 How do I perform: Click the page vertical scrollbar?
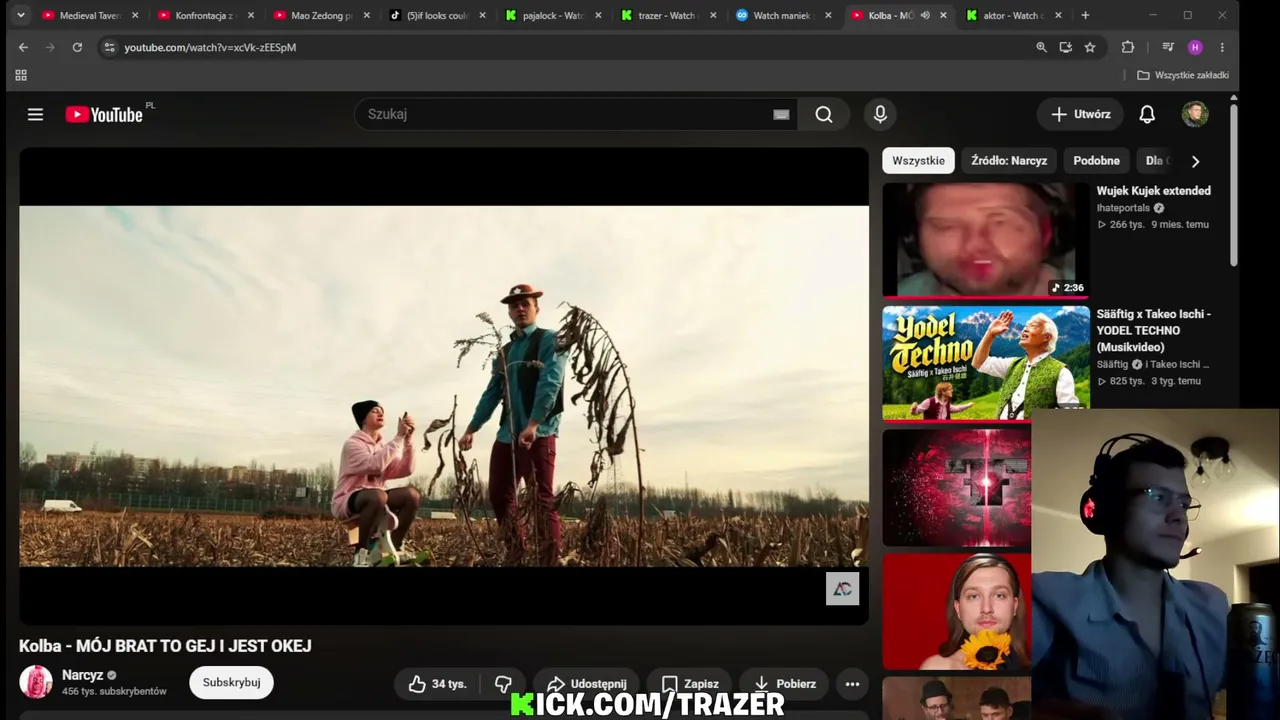[1234, 185]
